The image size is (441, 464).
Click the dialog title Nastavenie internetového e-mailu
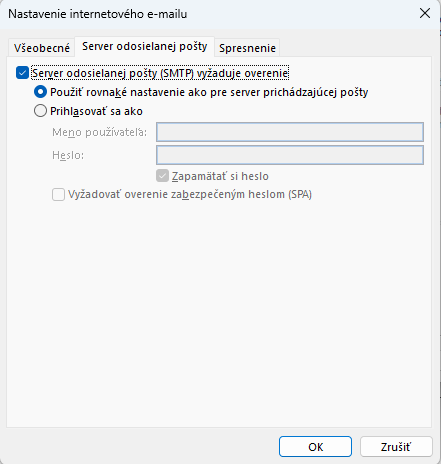pos(98,14)
